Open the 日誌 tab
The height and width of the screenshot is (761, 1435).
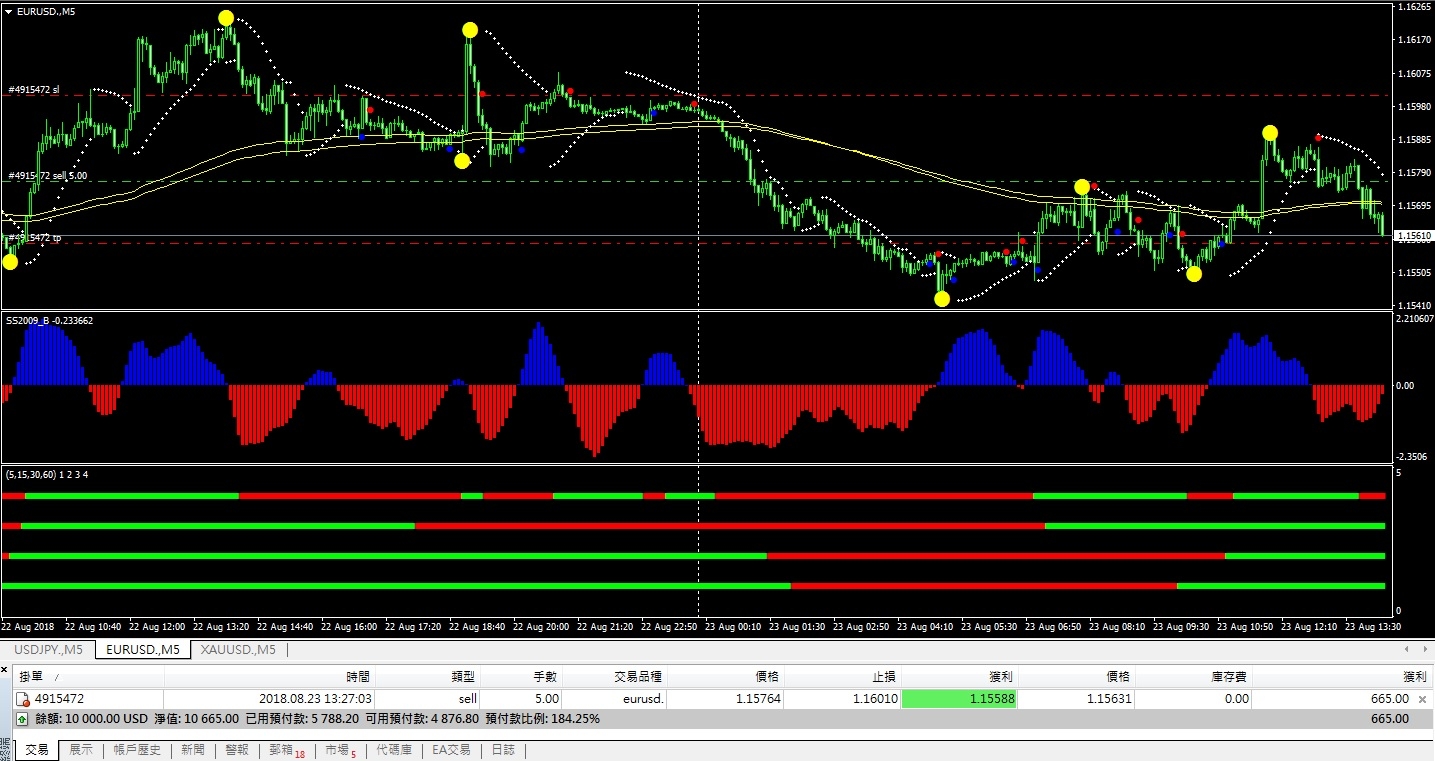[503, 749]
